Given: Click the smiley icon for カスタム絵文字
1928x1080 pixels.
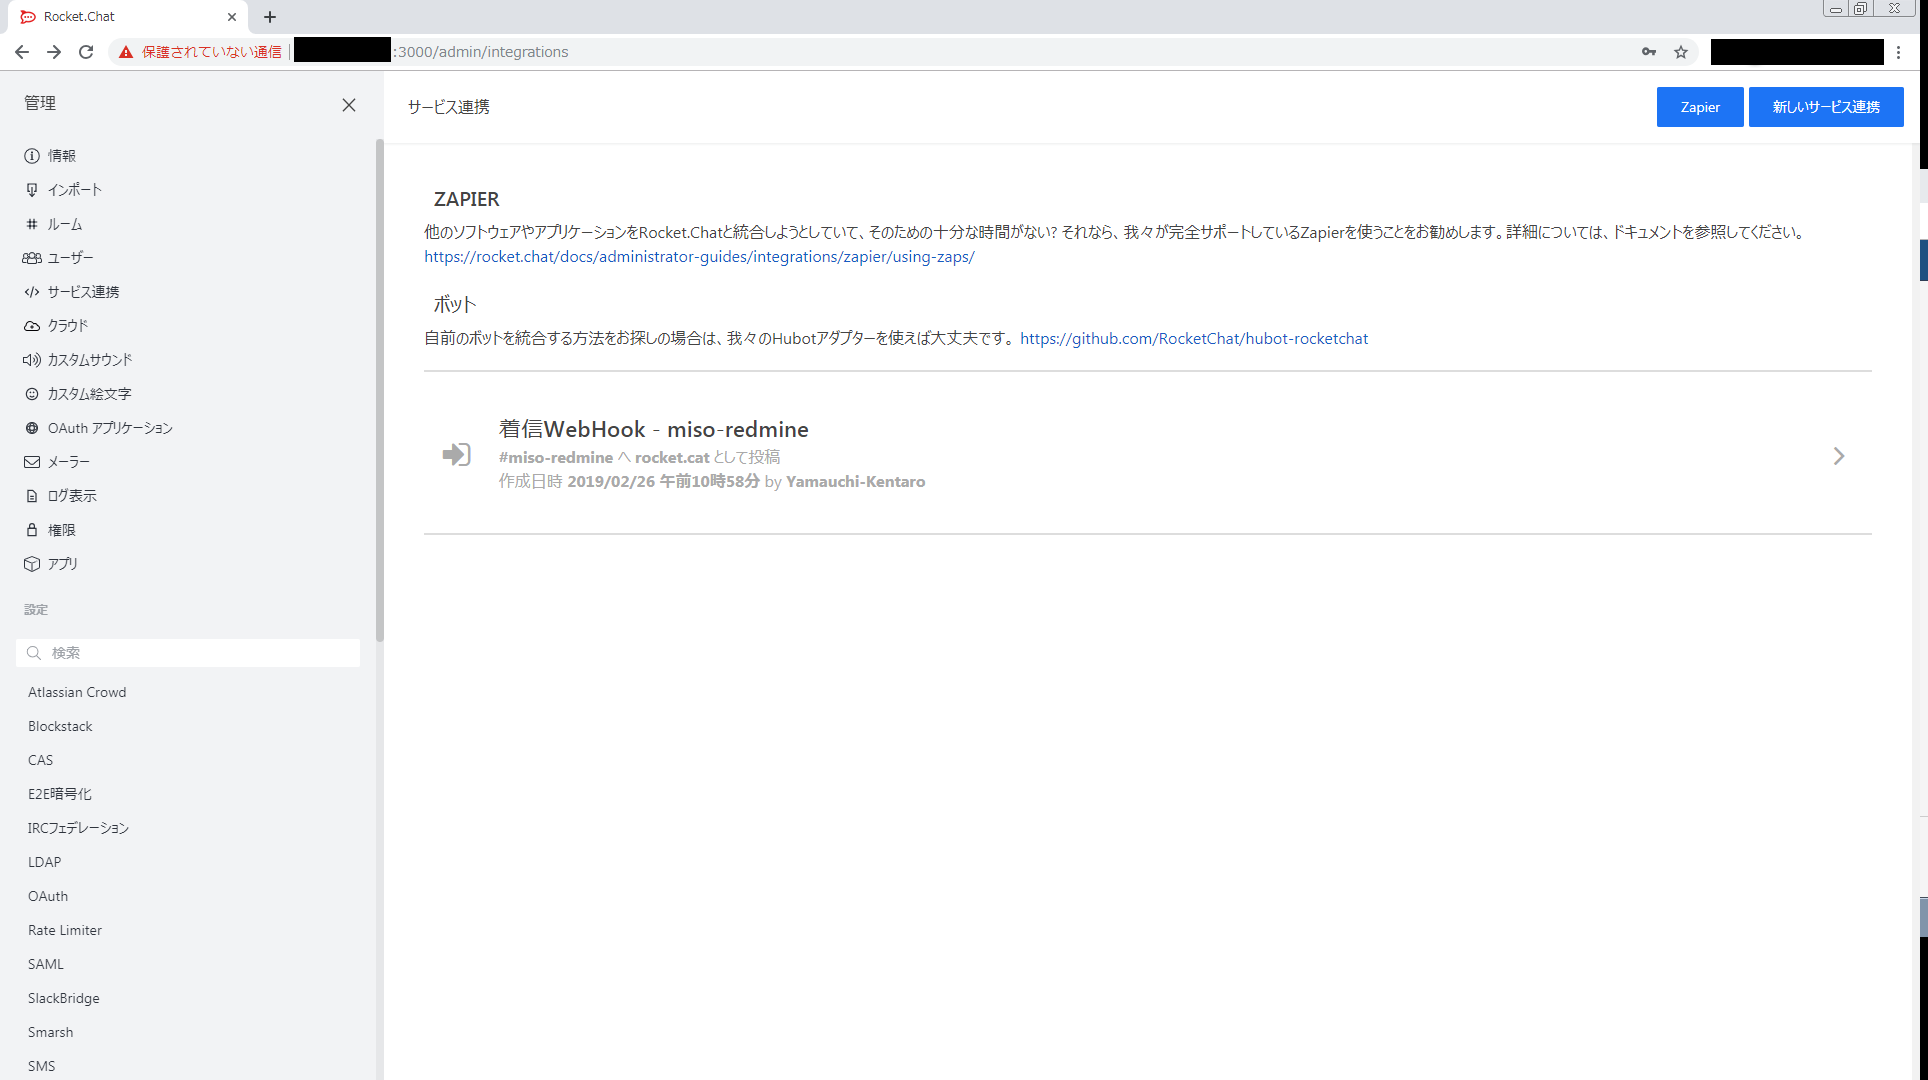Looking at the screenshot, I should [32, 394].
